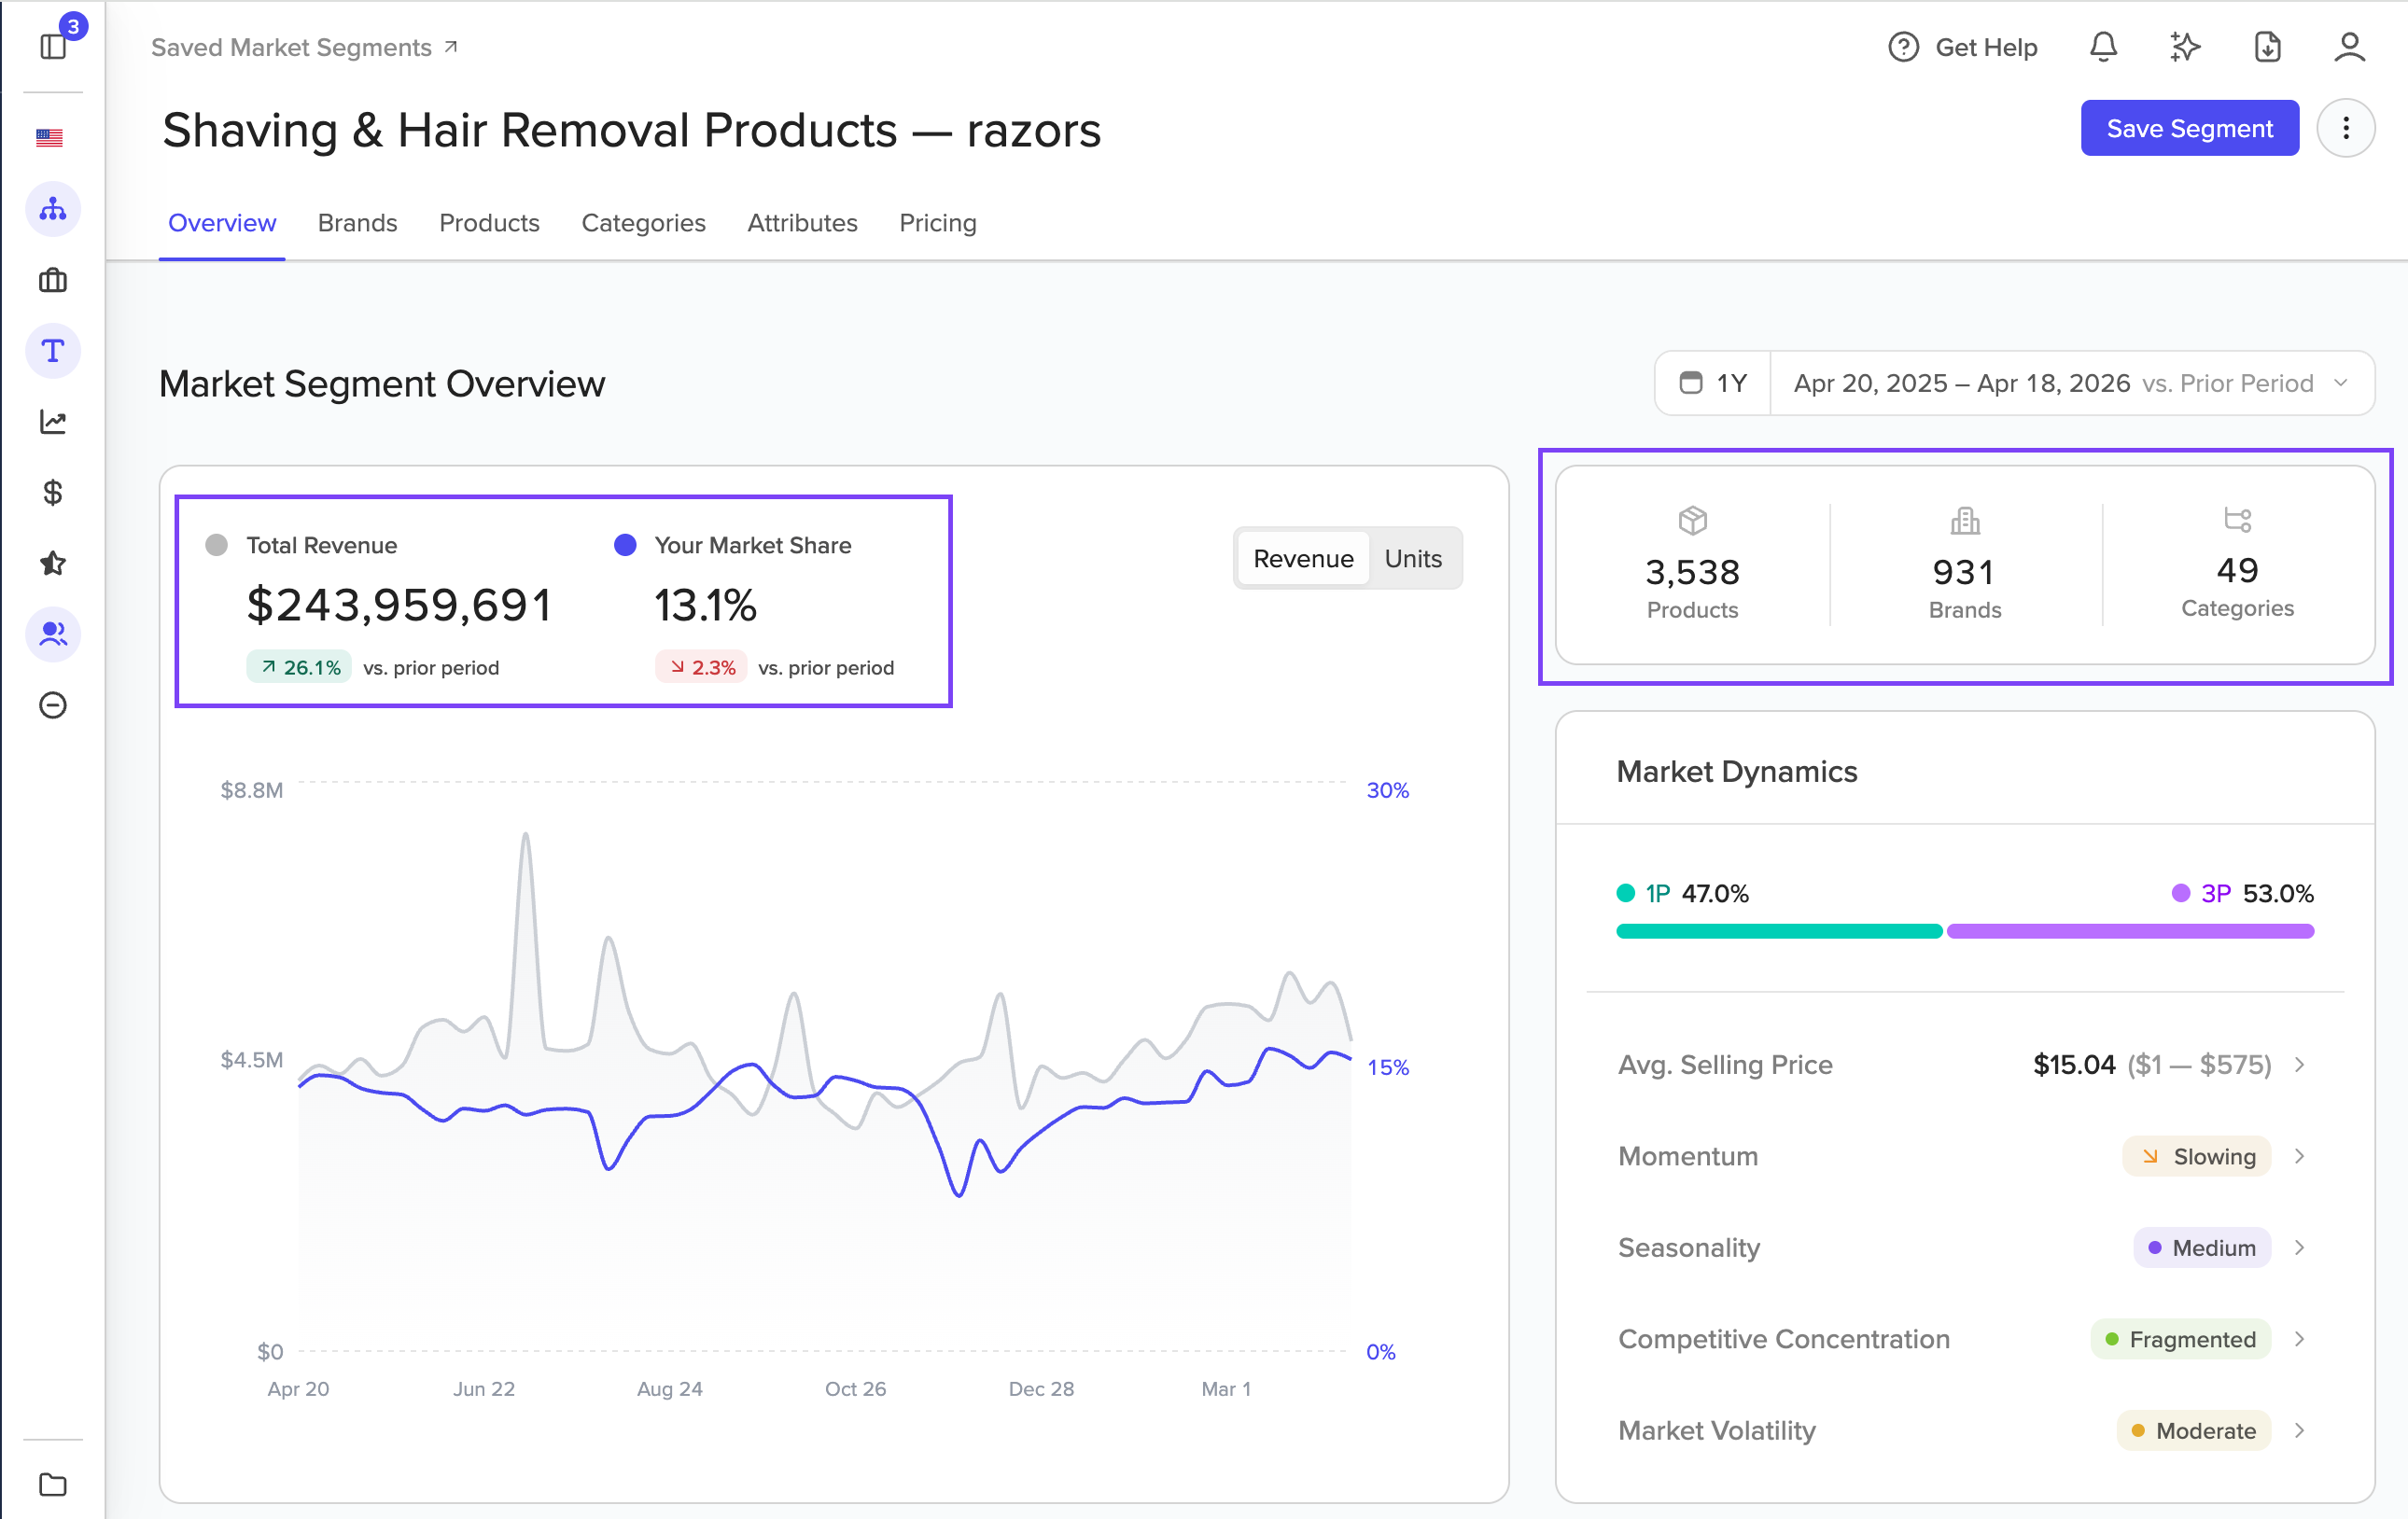Viewport: 2408px width, 1519px height.
Task: Click the 26.1% revenue change badge
Action: [299, 667]
